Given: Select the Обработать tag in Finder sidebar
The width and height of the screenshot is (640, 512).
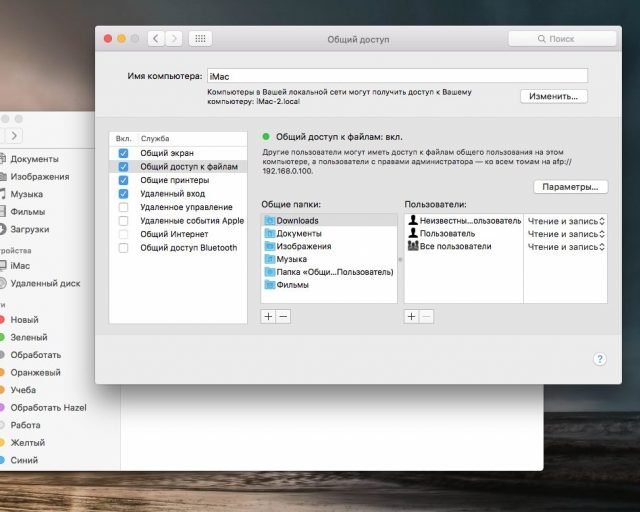Looking at the screenshot, I should (36, 355).
